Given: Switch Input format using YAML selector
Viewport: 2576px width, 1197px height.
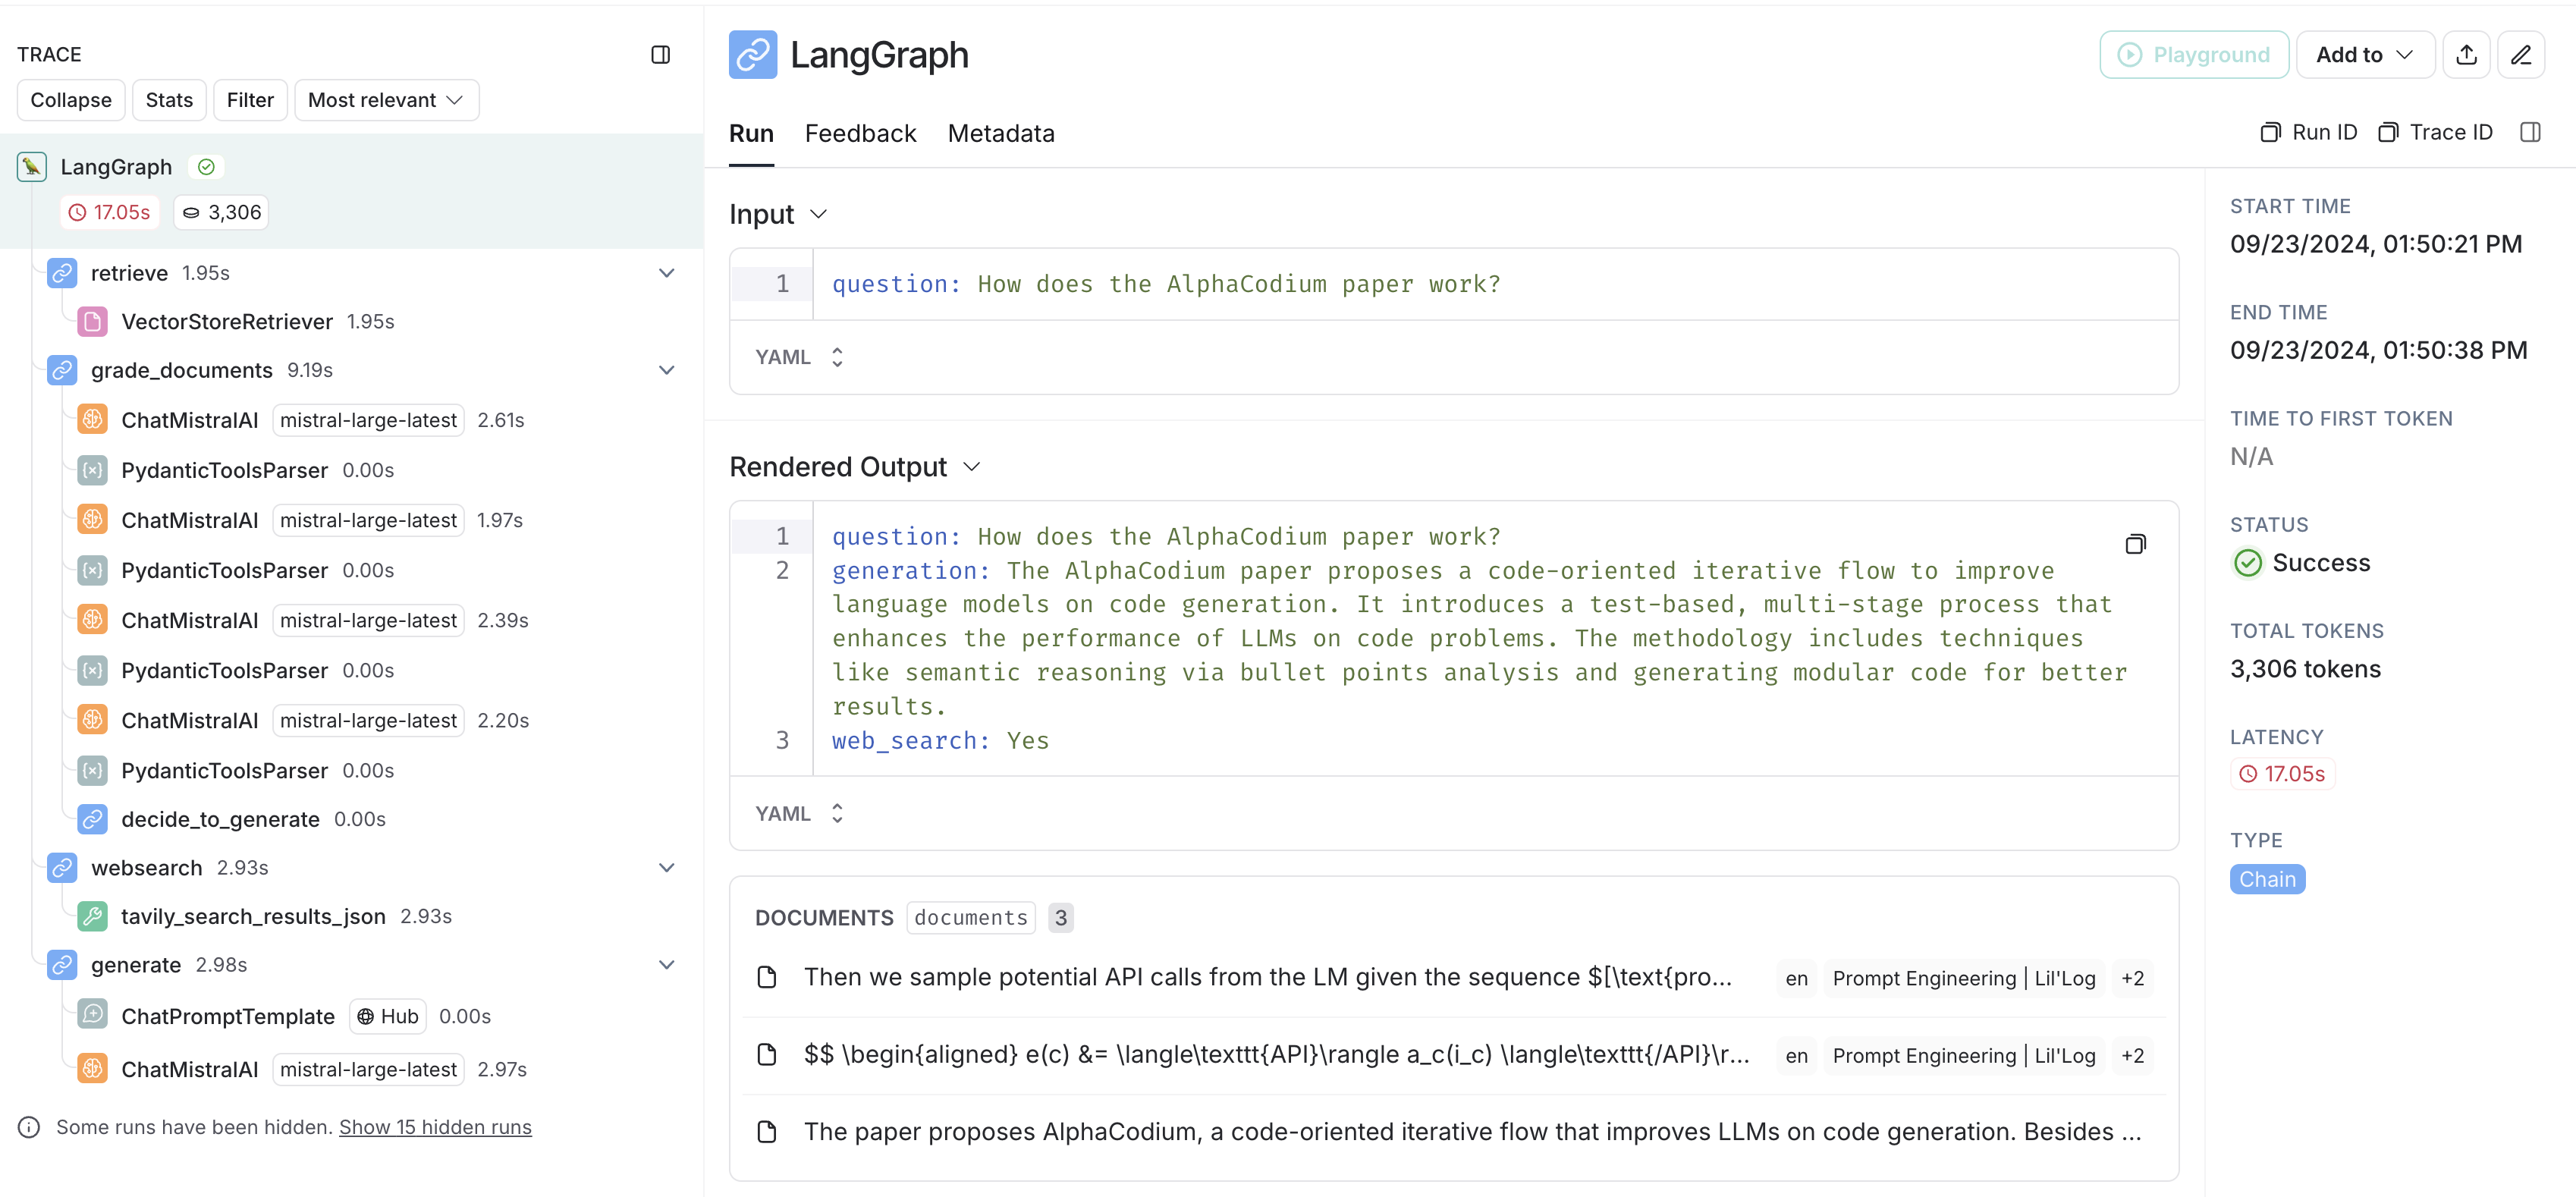Looking at the screenshot, I should click(x=799, y=357).
